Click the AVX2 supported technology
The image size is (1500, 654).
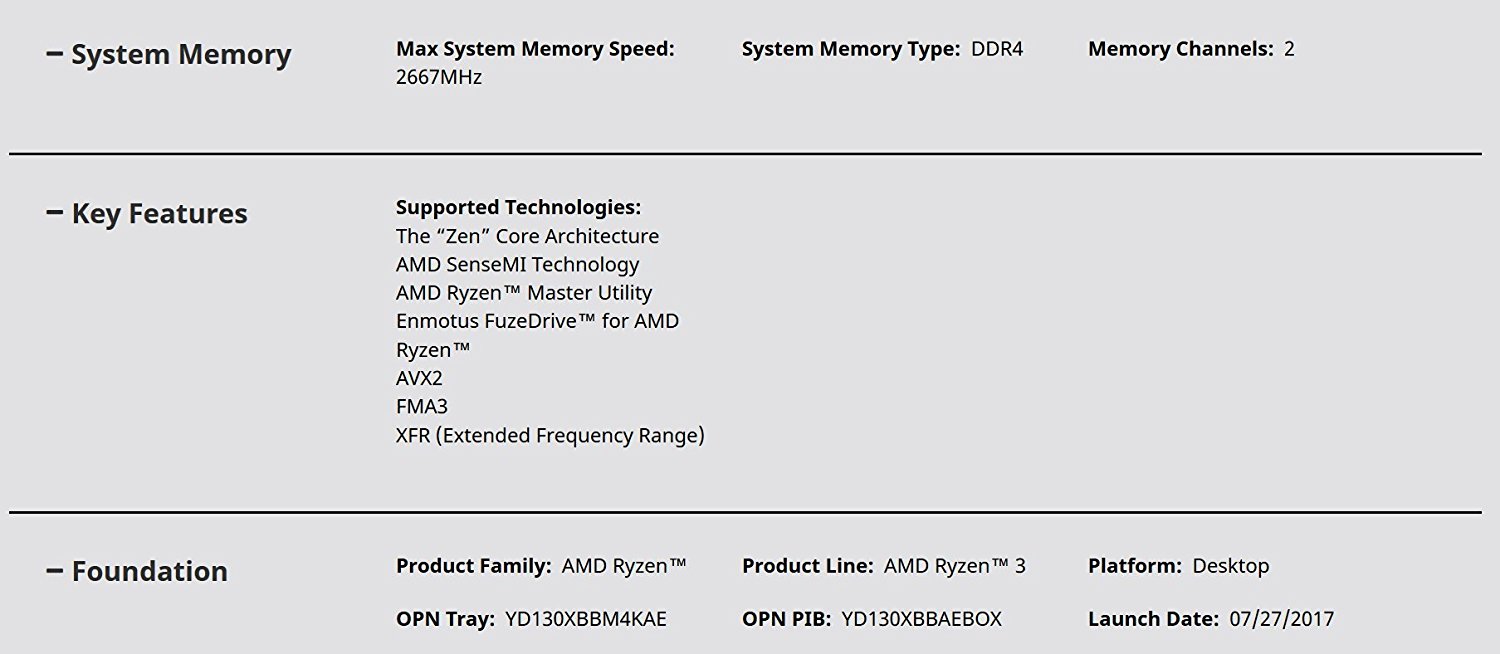[419, 377]
